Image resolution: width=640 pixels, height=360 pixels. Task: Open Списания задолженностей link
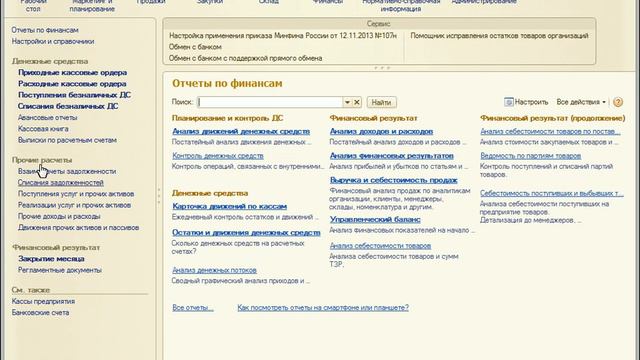[x=60, y=182]
